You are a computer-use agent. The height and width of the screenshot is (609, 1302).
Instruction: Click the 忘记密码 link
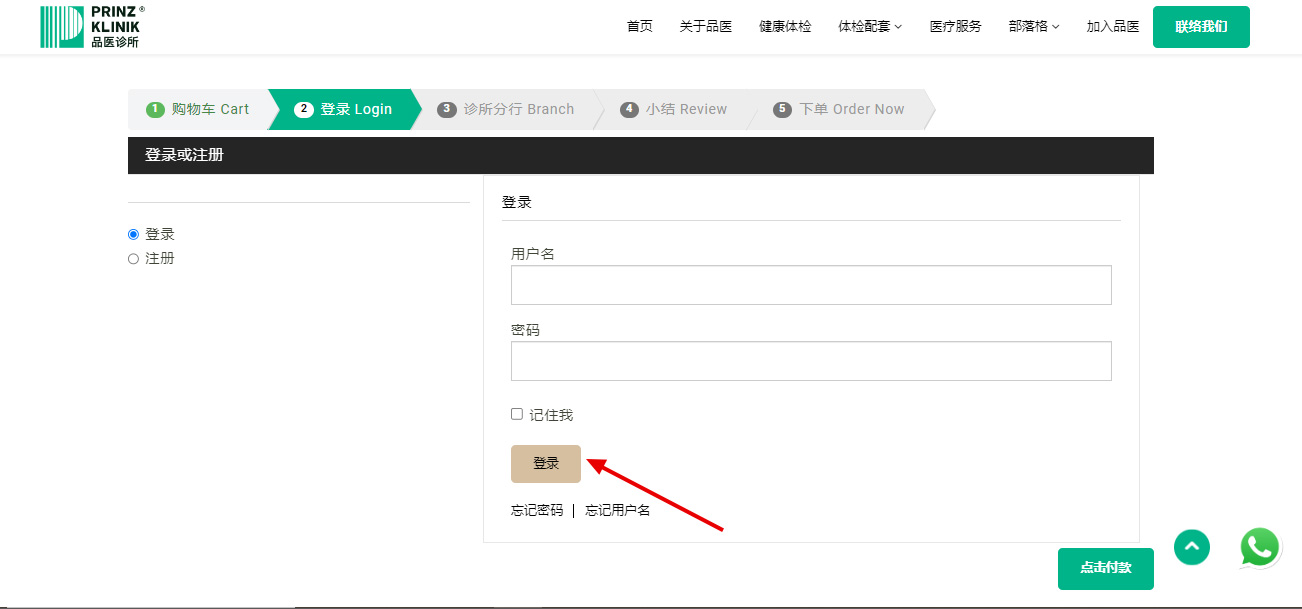tap(537, 511)
